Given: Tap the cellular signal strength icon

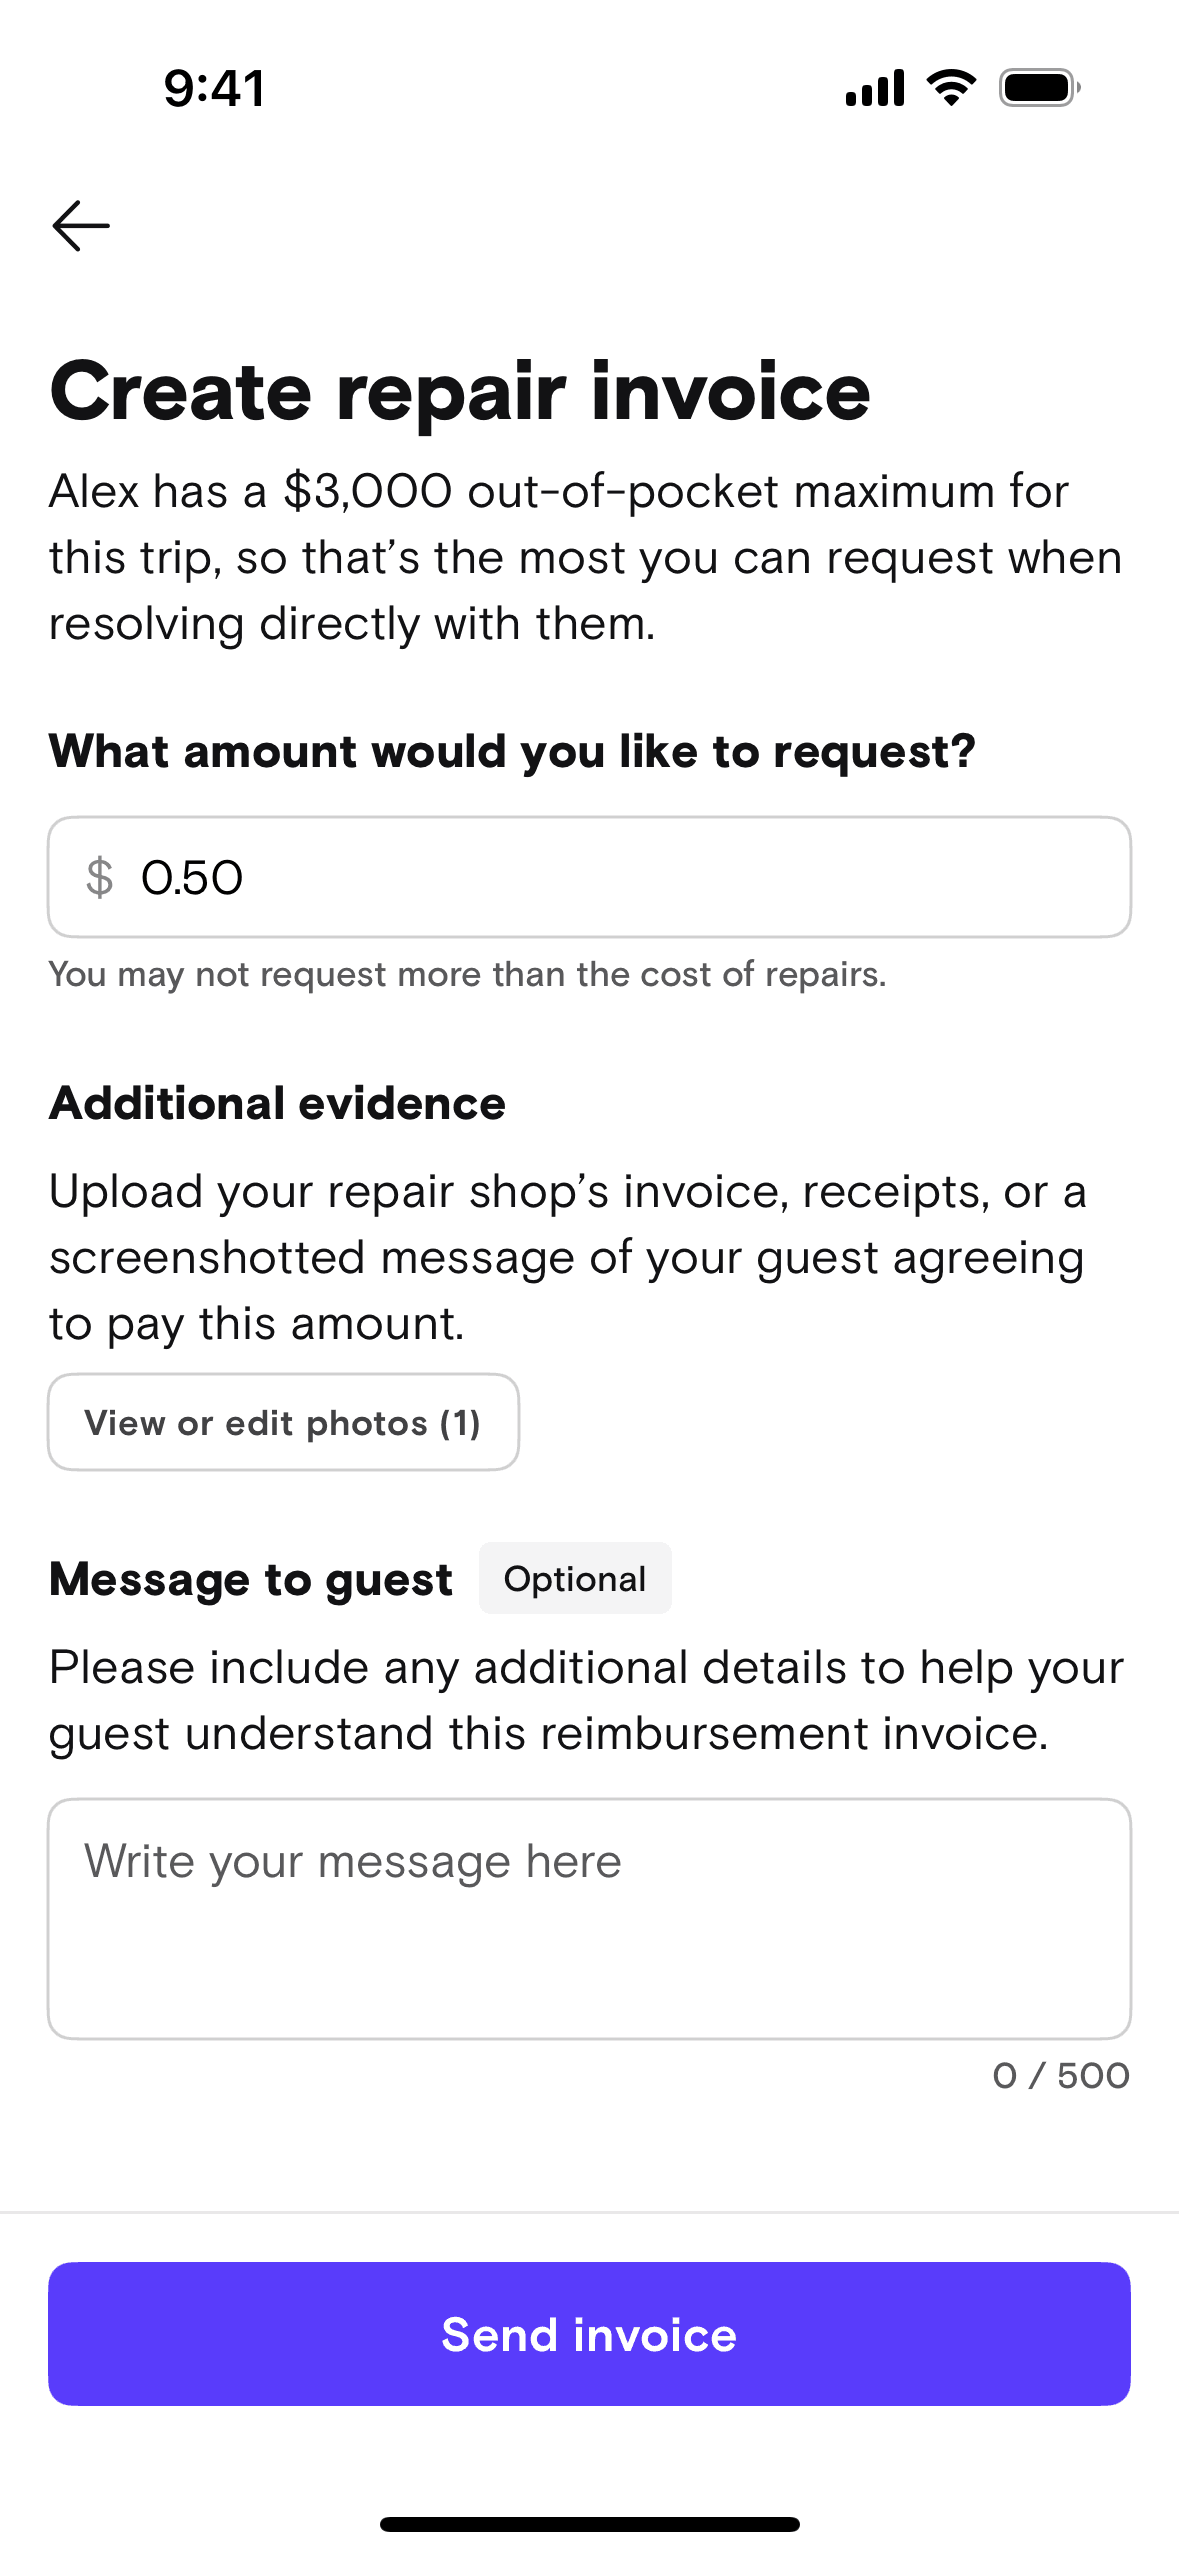Looking at the screenshot, I should [874, 88].
